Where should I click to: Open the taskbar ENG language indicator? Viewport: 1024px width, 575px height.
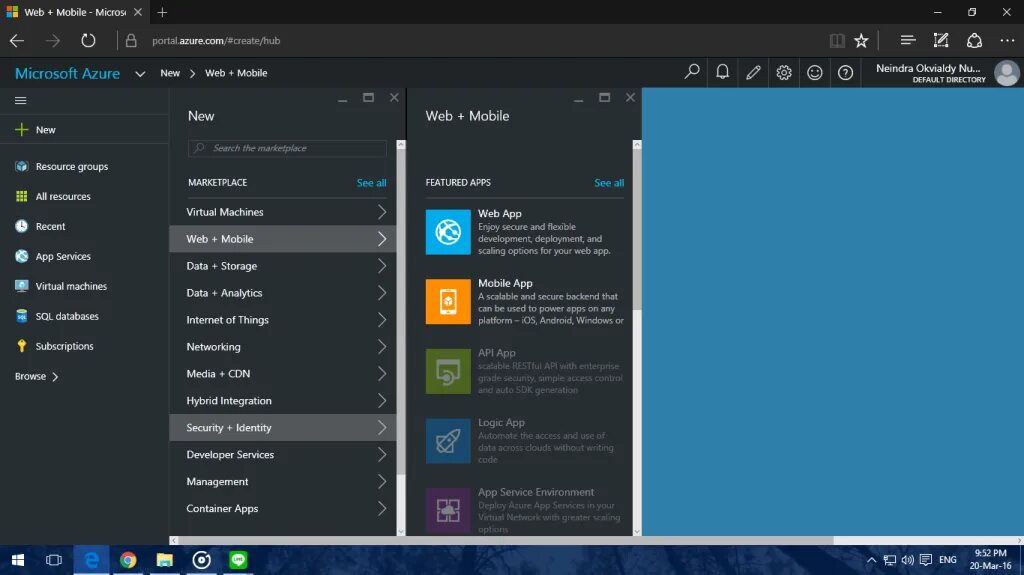[x=948, y=560]
